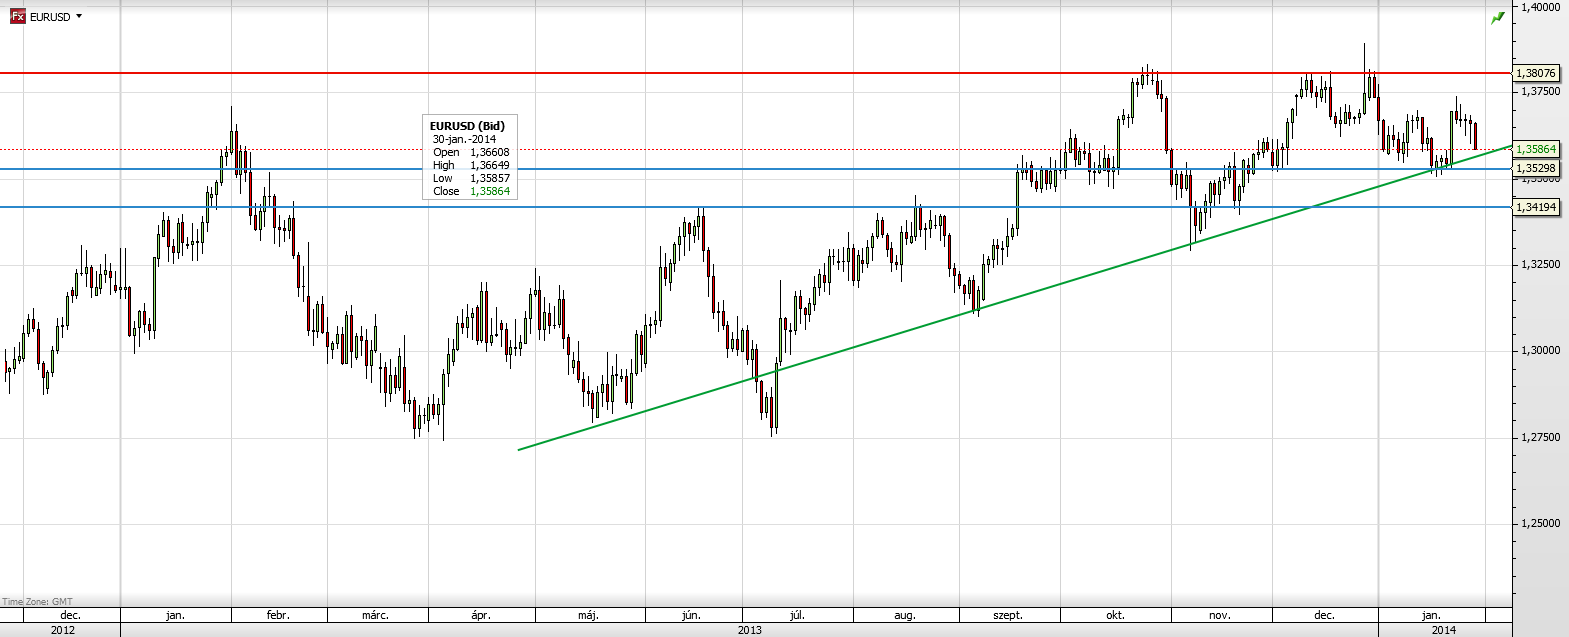The width and height of the screenshot is (1569, 637).
Task: Click the 1,32500 price axis value
Action: (x=1539, y=264)
